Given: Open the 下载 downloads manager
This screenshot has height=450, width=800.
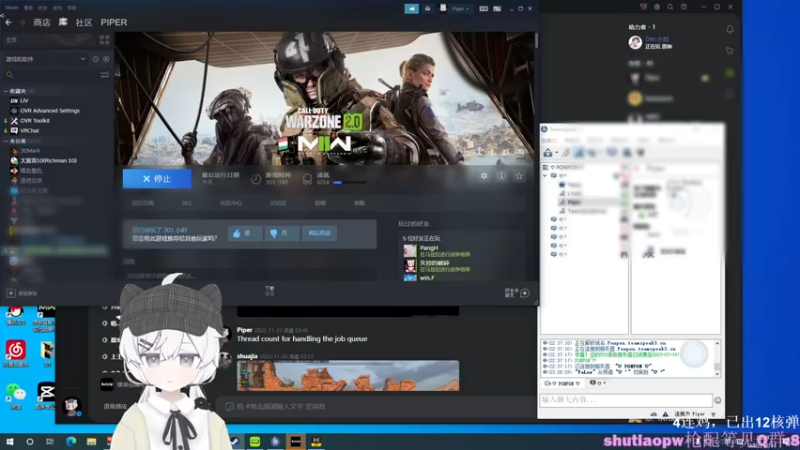Looking at the screenshot, I should point(269,291).
